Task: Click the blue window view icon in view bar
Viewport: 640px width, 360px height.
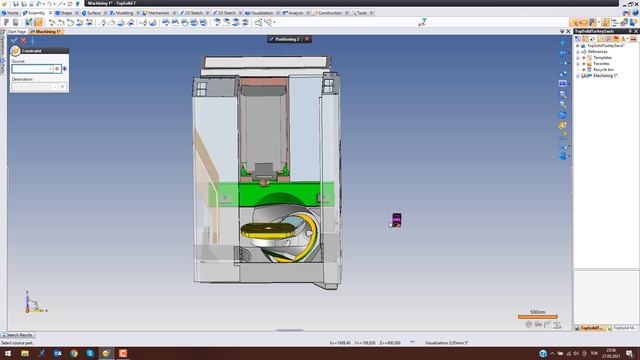Action: coord(563,84)
